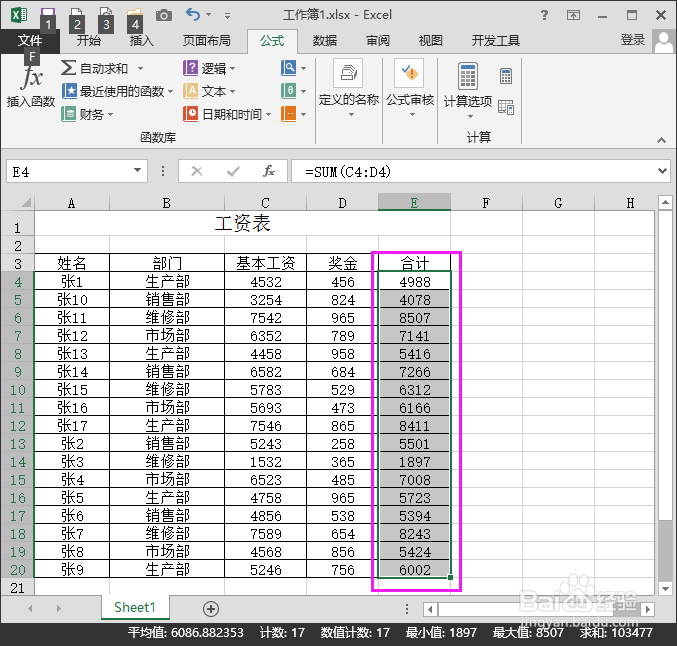
Task: Switch to the 视图 View tab
Action: click(x=430, y=41)
